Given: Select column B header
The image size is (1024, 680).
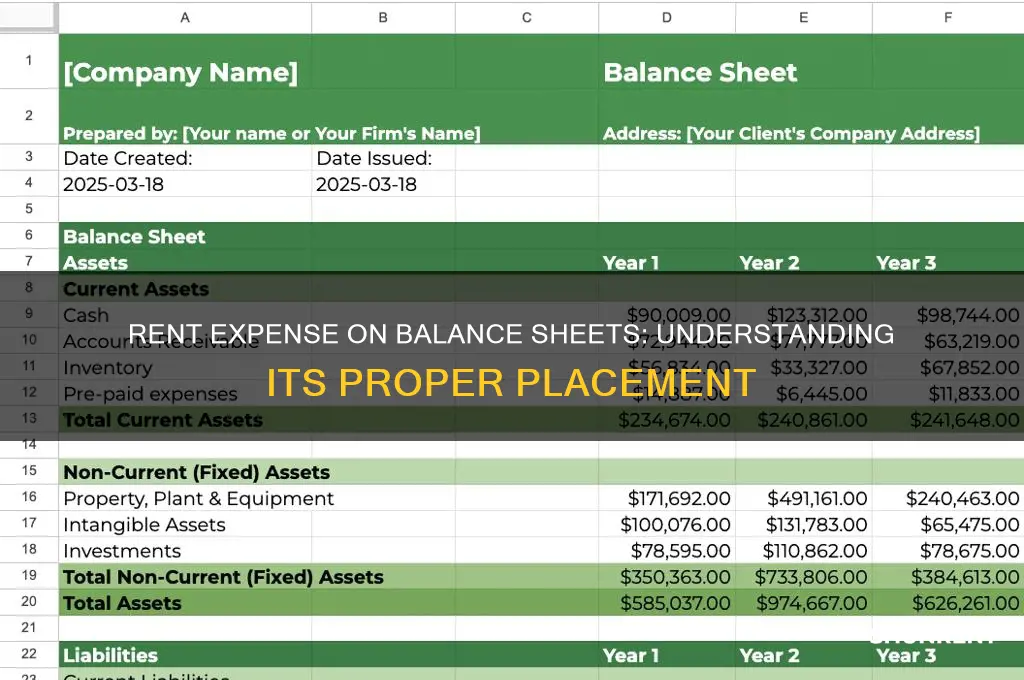Looking at the screenshot, I should [x=383, y=18].
